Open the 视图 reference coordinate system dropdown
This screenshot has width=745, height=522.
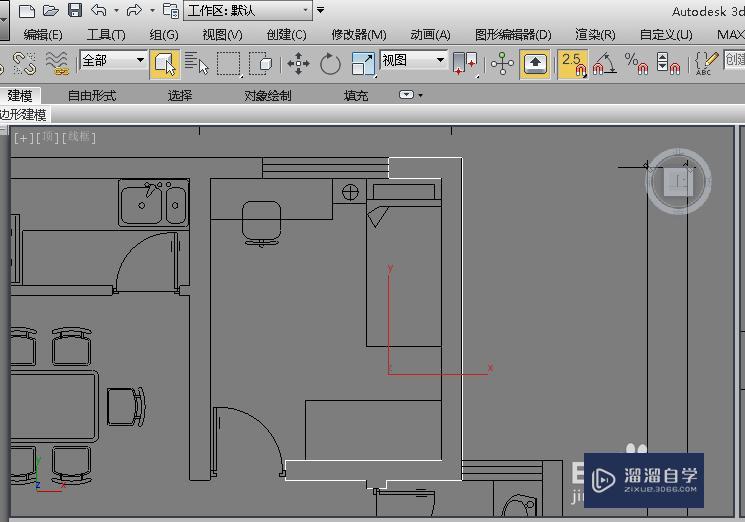(414, 60)
